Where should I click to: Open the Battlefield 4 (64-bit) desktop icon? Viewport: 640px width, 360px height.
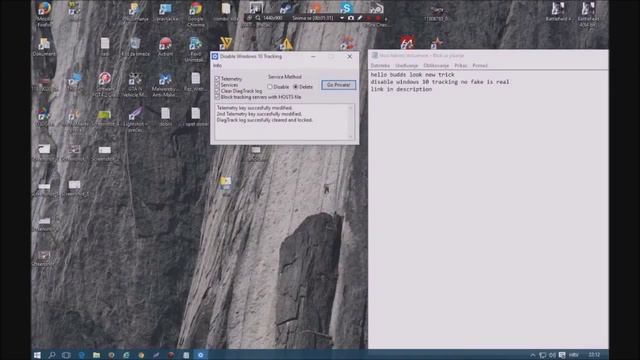[x=588, y=14]
